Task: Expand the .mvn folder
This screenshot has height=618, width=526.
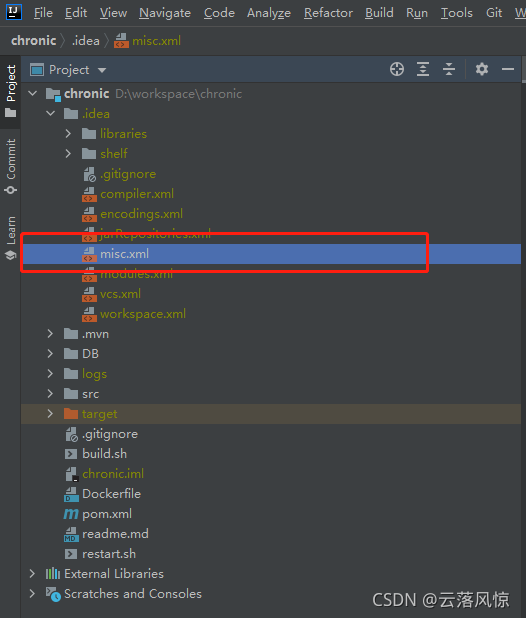Action: pyautogui.click(x=50, y=334)
